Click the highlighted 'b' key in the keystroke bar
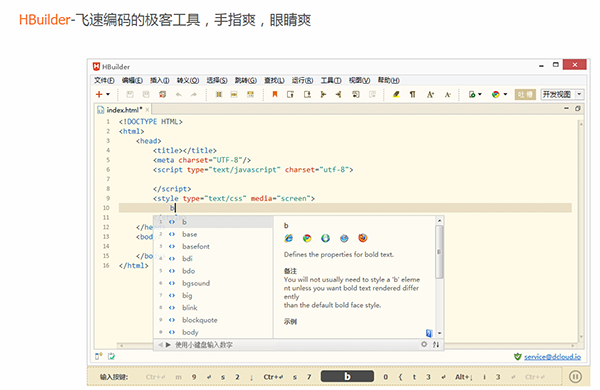 point(347,377)
